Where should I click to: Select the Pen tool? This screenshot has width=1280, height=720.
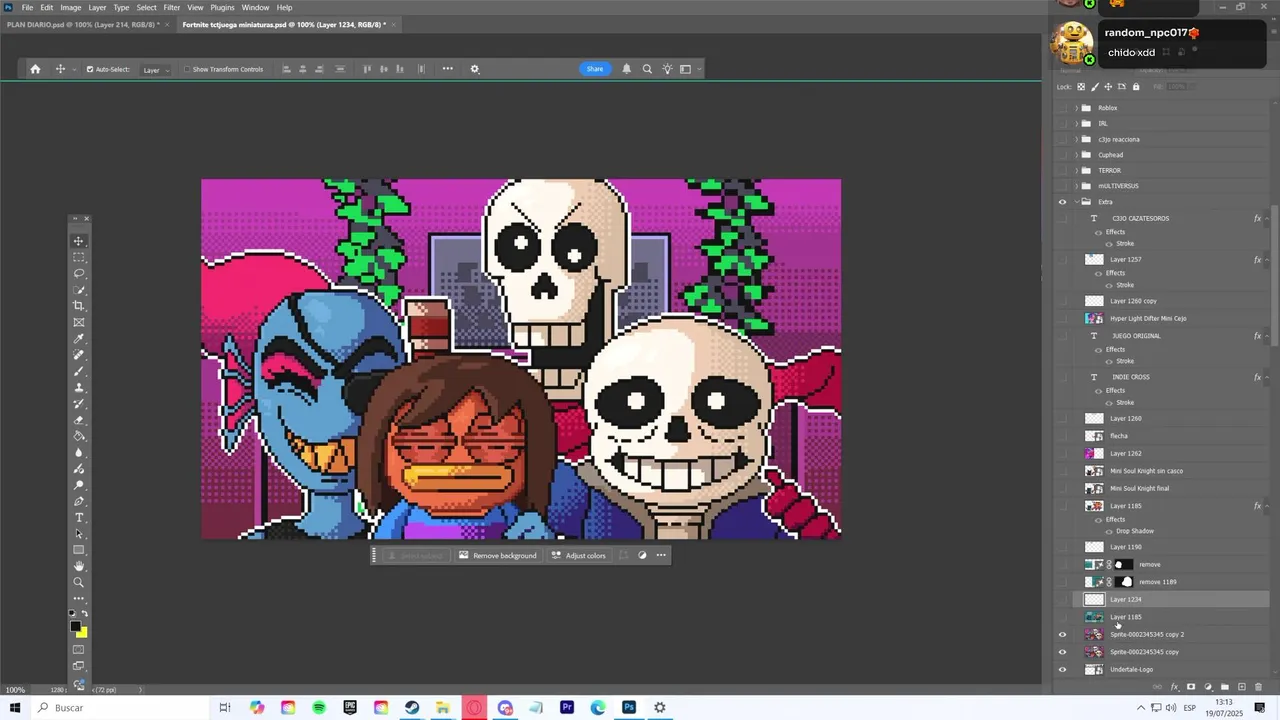pos(79,501)
